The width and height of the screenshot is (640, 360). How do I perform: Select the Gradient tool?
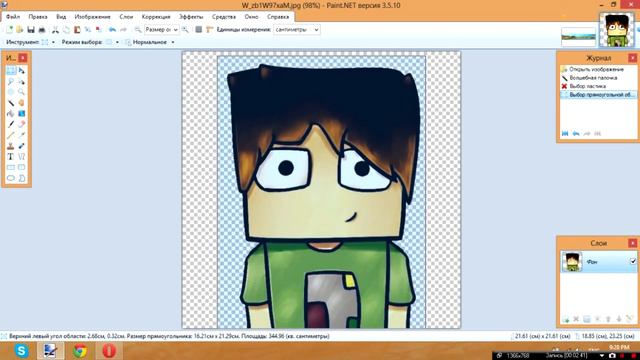[21, 113]
